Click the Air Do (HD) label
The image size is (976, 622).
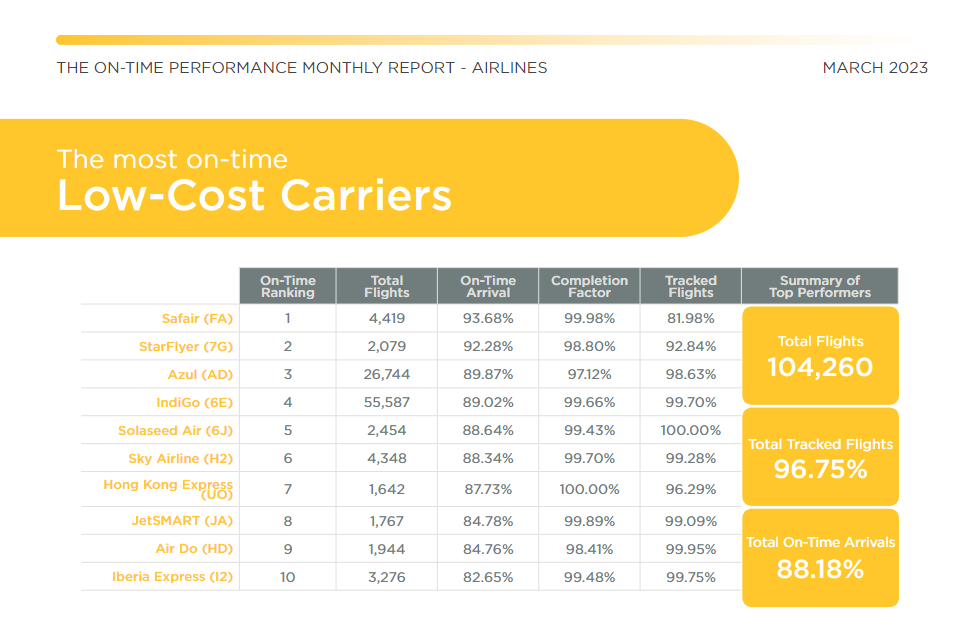click(194, 549)
